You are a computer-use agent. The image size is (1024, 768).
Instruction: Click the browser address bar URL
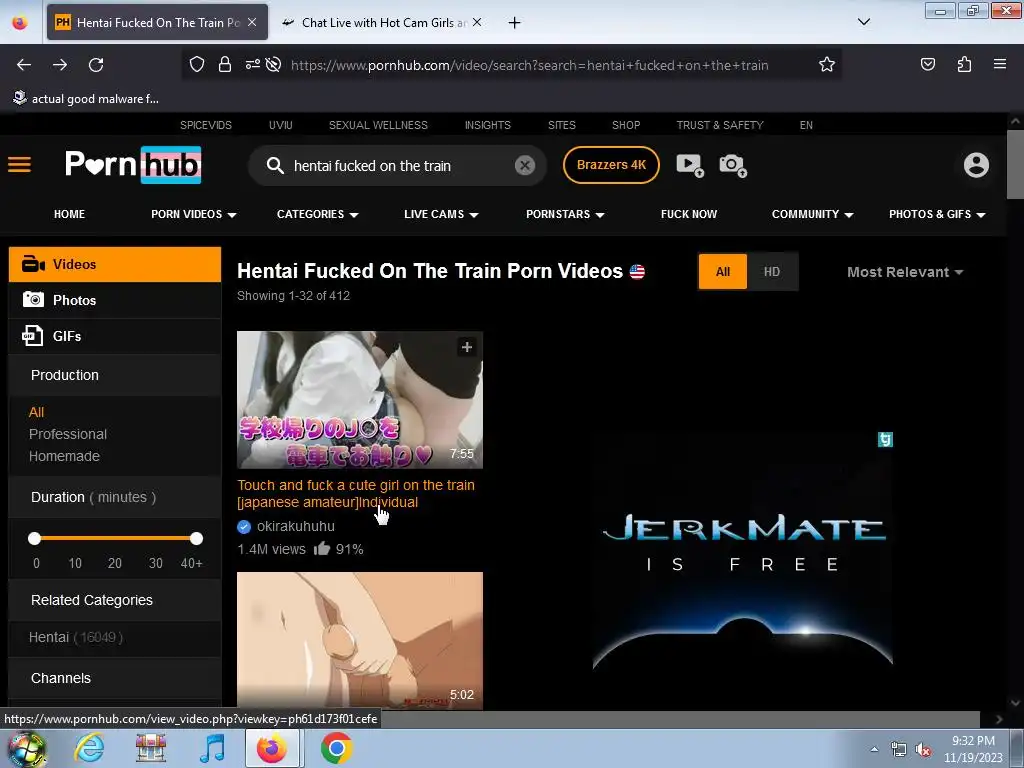[529, 65]
